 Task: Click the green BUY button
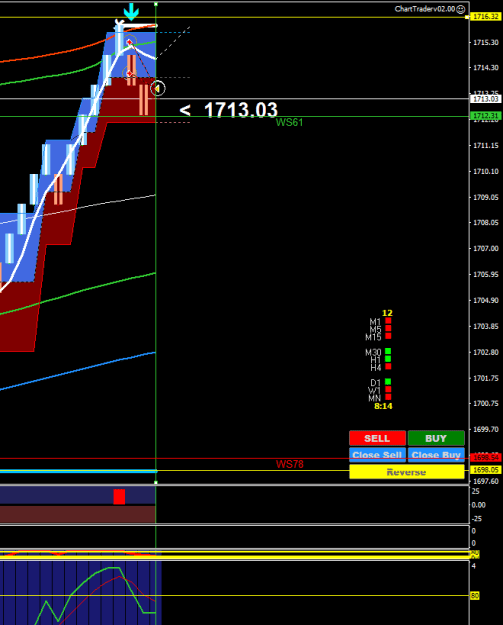click(436, 438)
